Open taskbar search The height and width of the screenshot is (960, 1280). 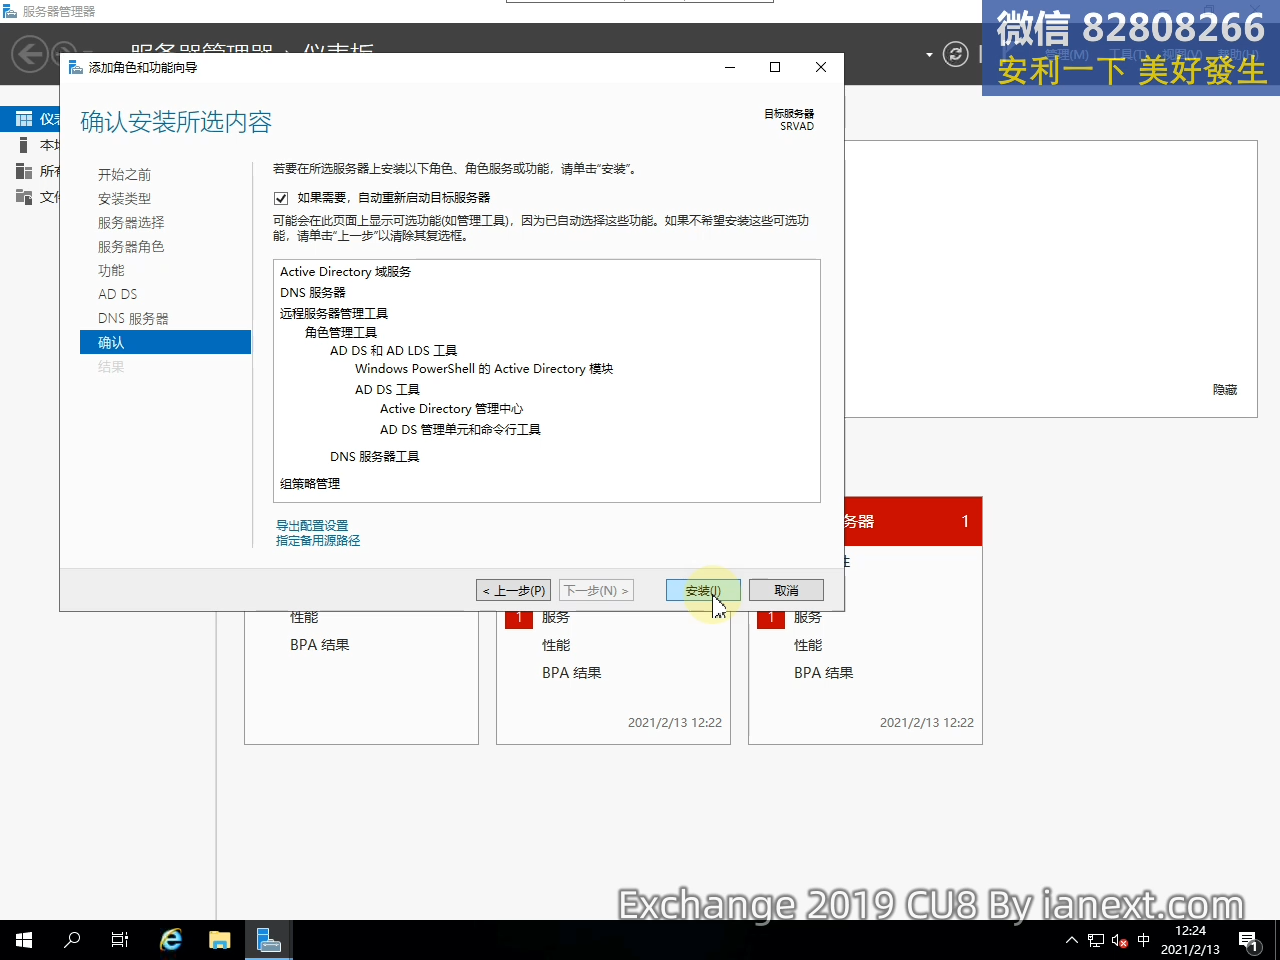(72, 940)
